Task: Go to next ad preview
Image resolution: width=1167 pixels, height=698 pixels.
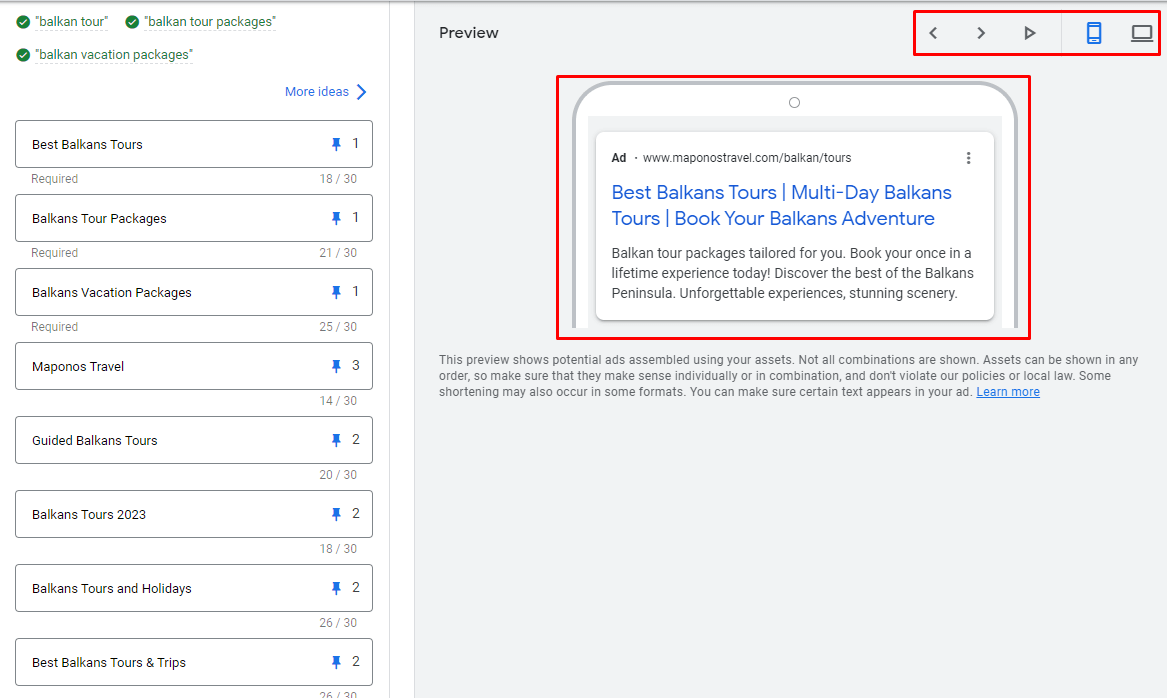Action: click(x=981, y=33)
